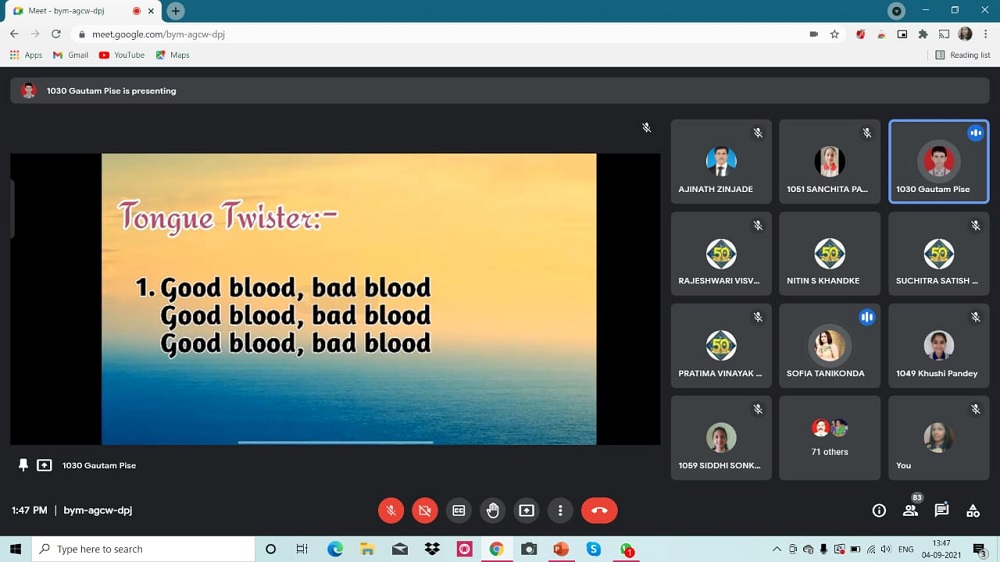Unmute your microphone
The height and width of the screenshot is (562, 1000).
click(391, 510)
